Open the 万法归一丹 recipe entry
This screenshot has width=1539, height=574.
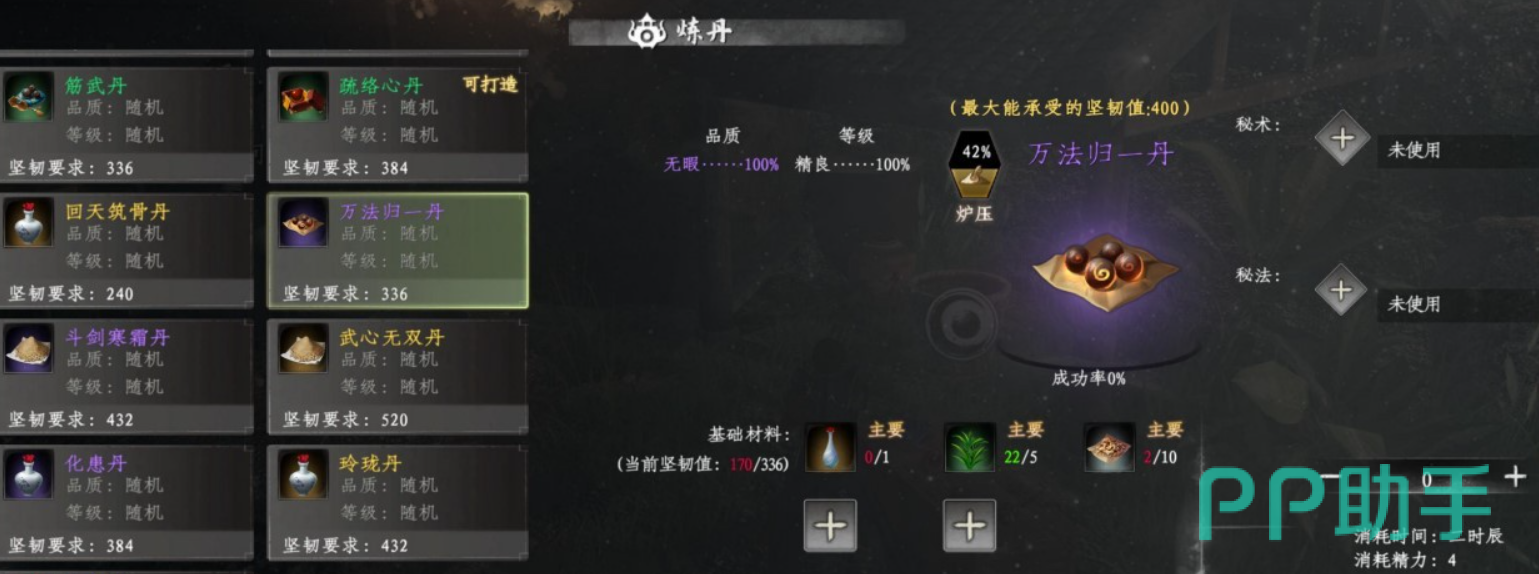tap(398, 251)
